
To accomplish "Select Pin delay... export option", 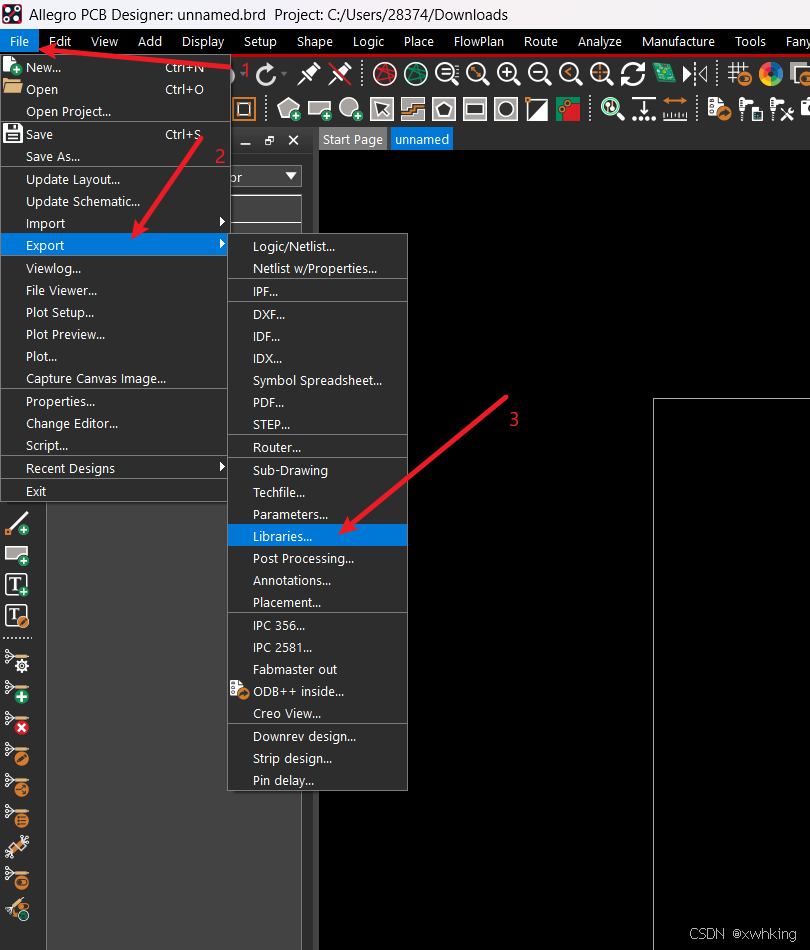I will (x=317, y=780).
